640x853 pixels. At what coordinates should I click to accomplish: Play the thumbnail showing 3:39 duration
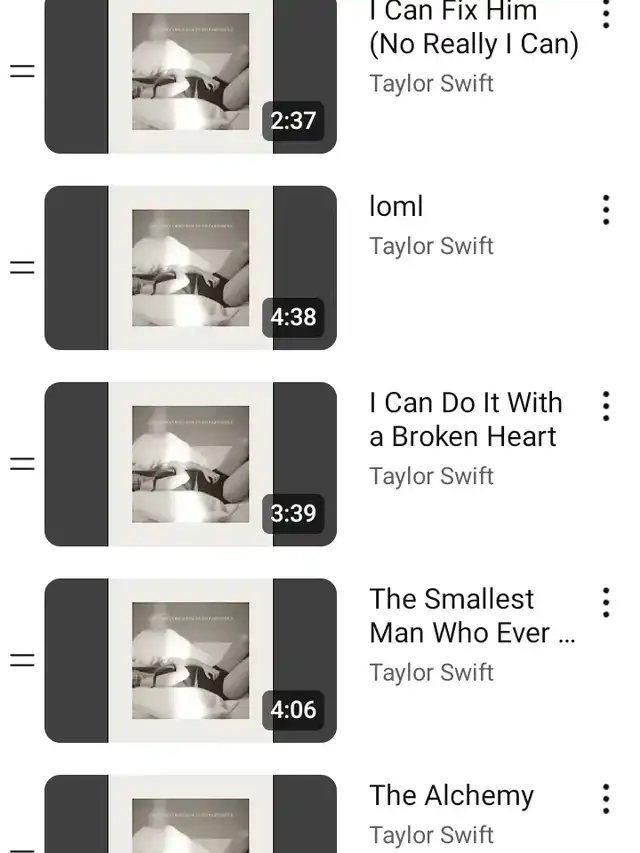click(190, 464)
